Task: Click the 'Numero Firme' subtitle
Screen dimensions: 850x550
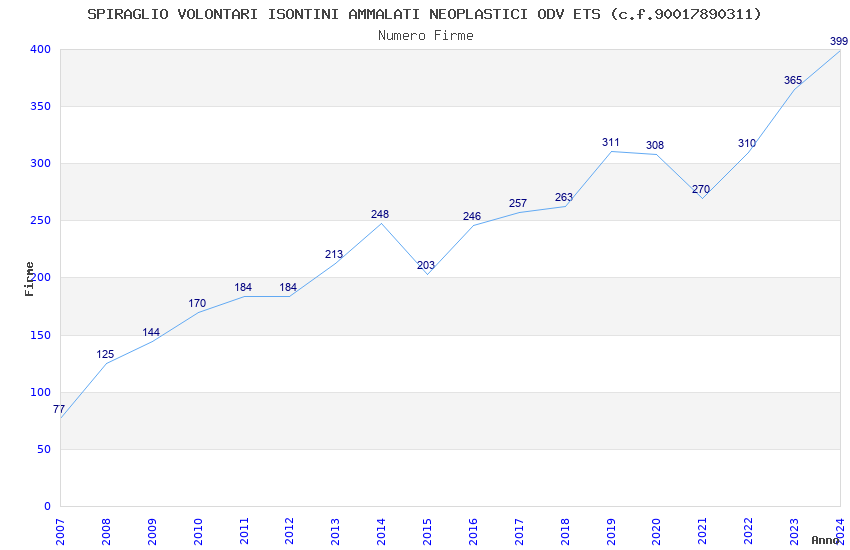Action: coord(426,36)
